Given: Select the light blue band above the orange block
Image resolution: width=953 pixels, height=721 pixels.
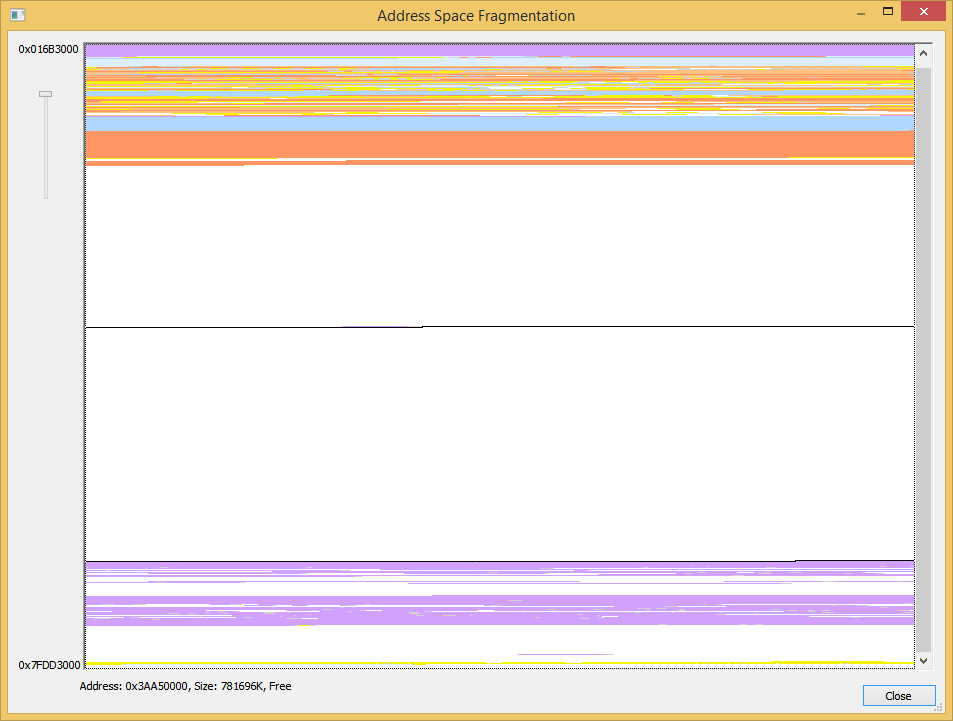Looking at the screenshot, I should tap(500, 123).
